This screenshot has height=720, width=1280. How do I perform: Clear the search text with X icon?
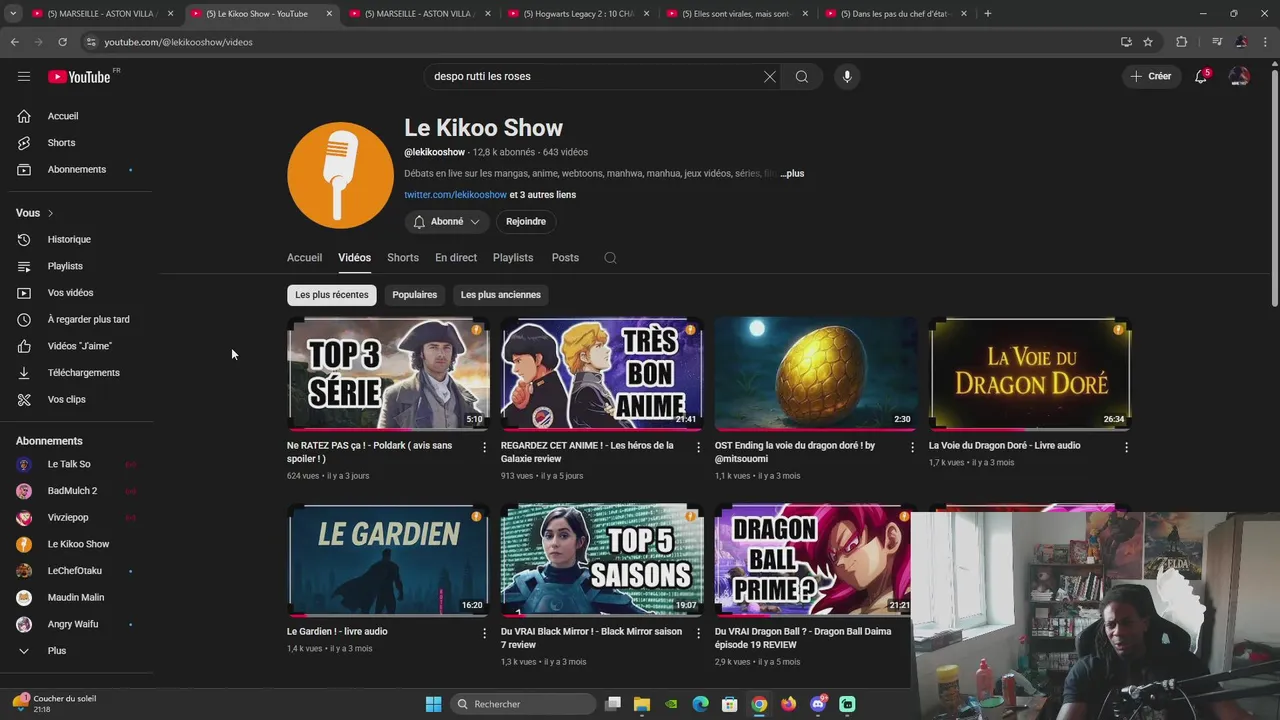click(x=770, y=76)
